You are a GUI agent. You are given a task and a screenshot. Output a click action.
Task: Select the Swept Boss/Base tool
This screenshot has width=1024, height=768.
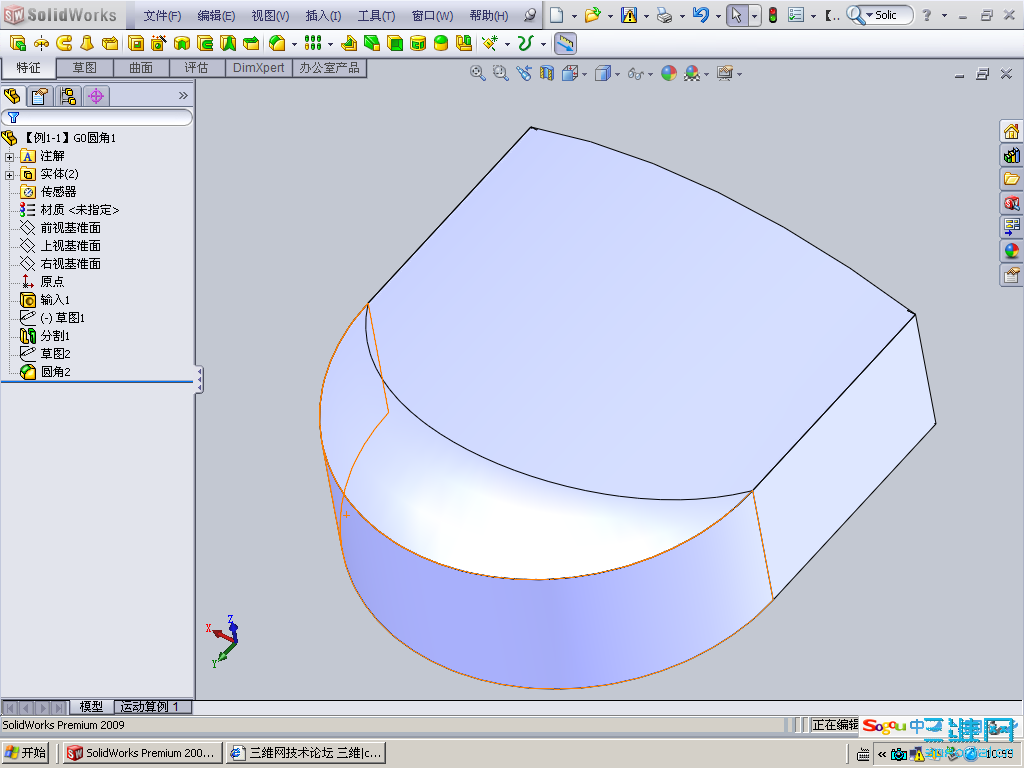(64, 43)
